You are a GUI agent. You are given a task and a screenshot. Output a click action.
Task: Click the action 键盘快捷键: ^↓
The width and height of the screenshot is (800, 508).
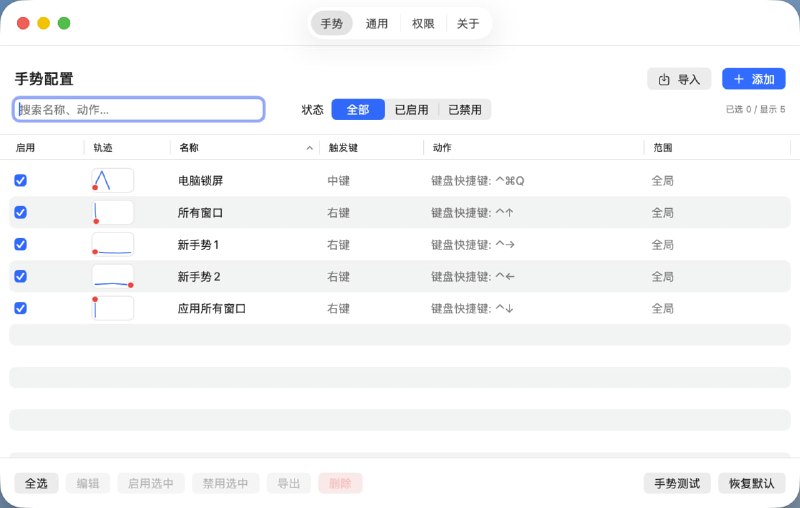coord(472,309)
